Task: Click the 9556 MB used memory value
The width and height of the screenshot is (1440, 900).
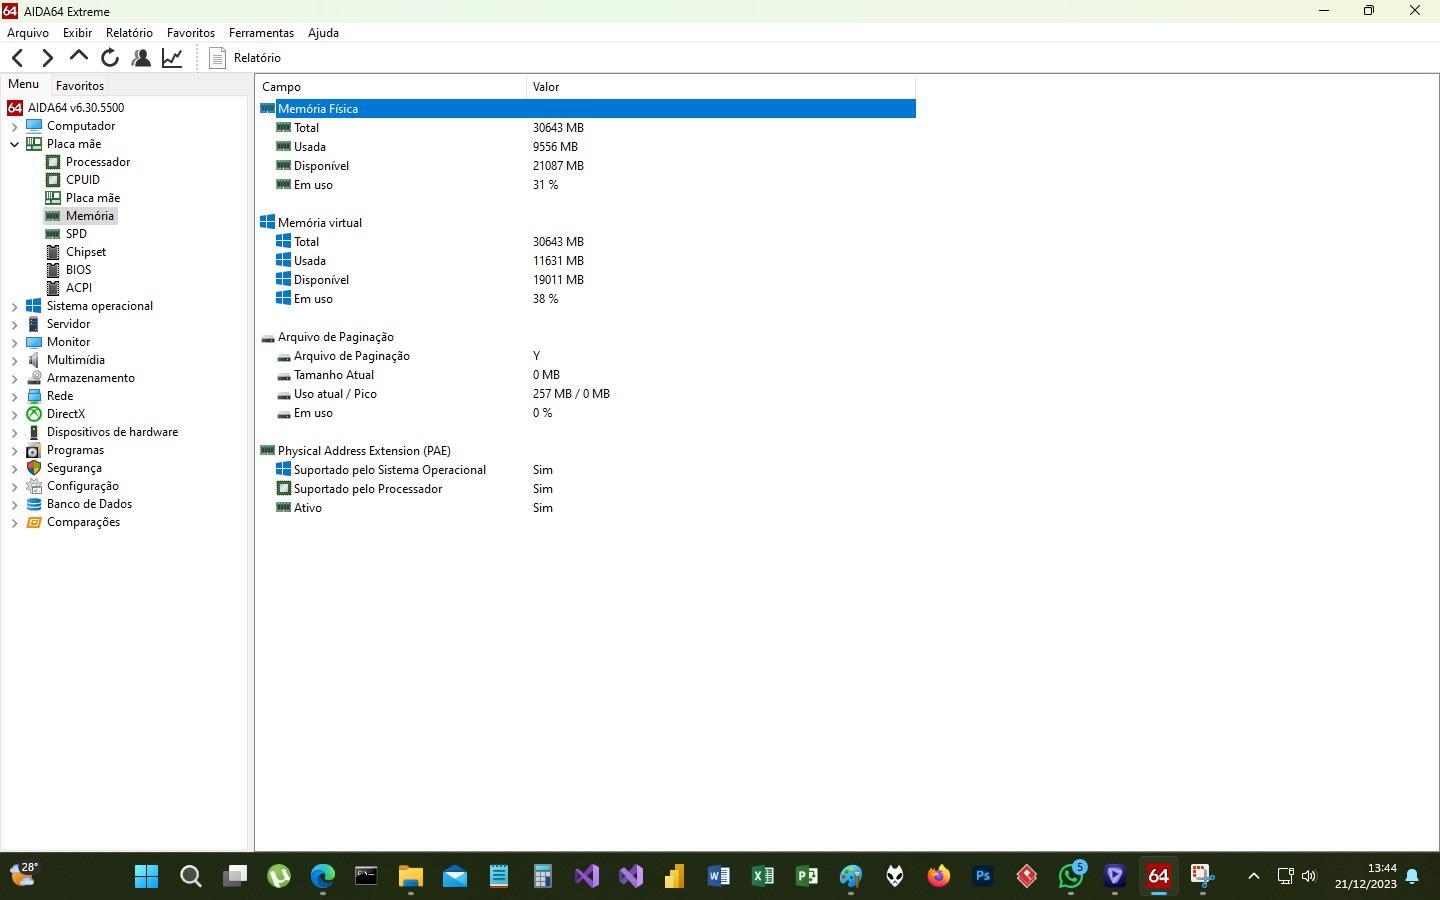Action: (555, 147)
